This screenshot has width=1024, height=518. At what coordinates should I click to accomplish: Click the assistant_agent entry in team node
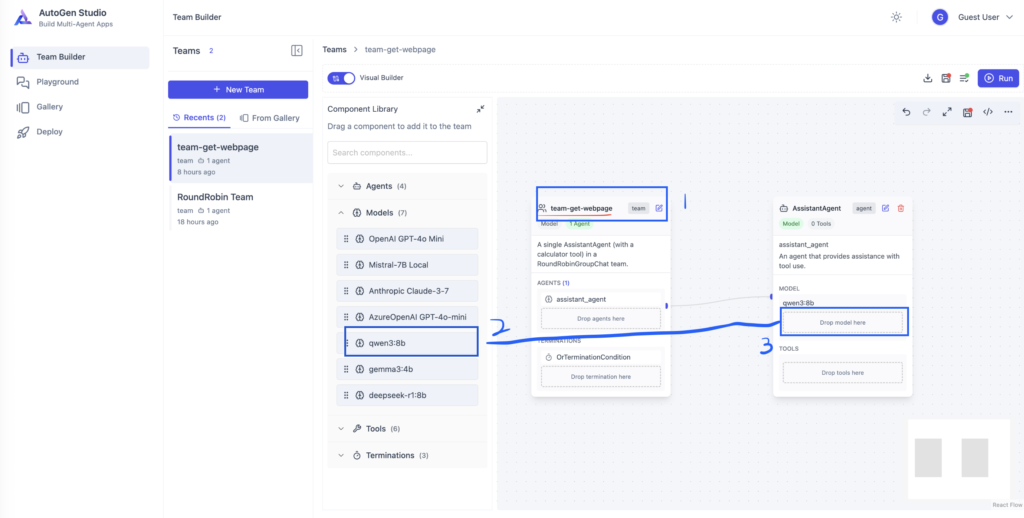(601, 299)
